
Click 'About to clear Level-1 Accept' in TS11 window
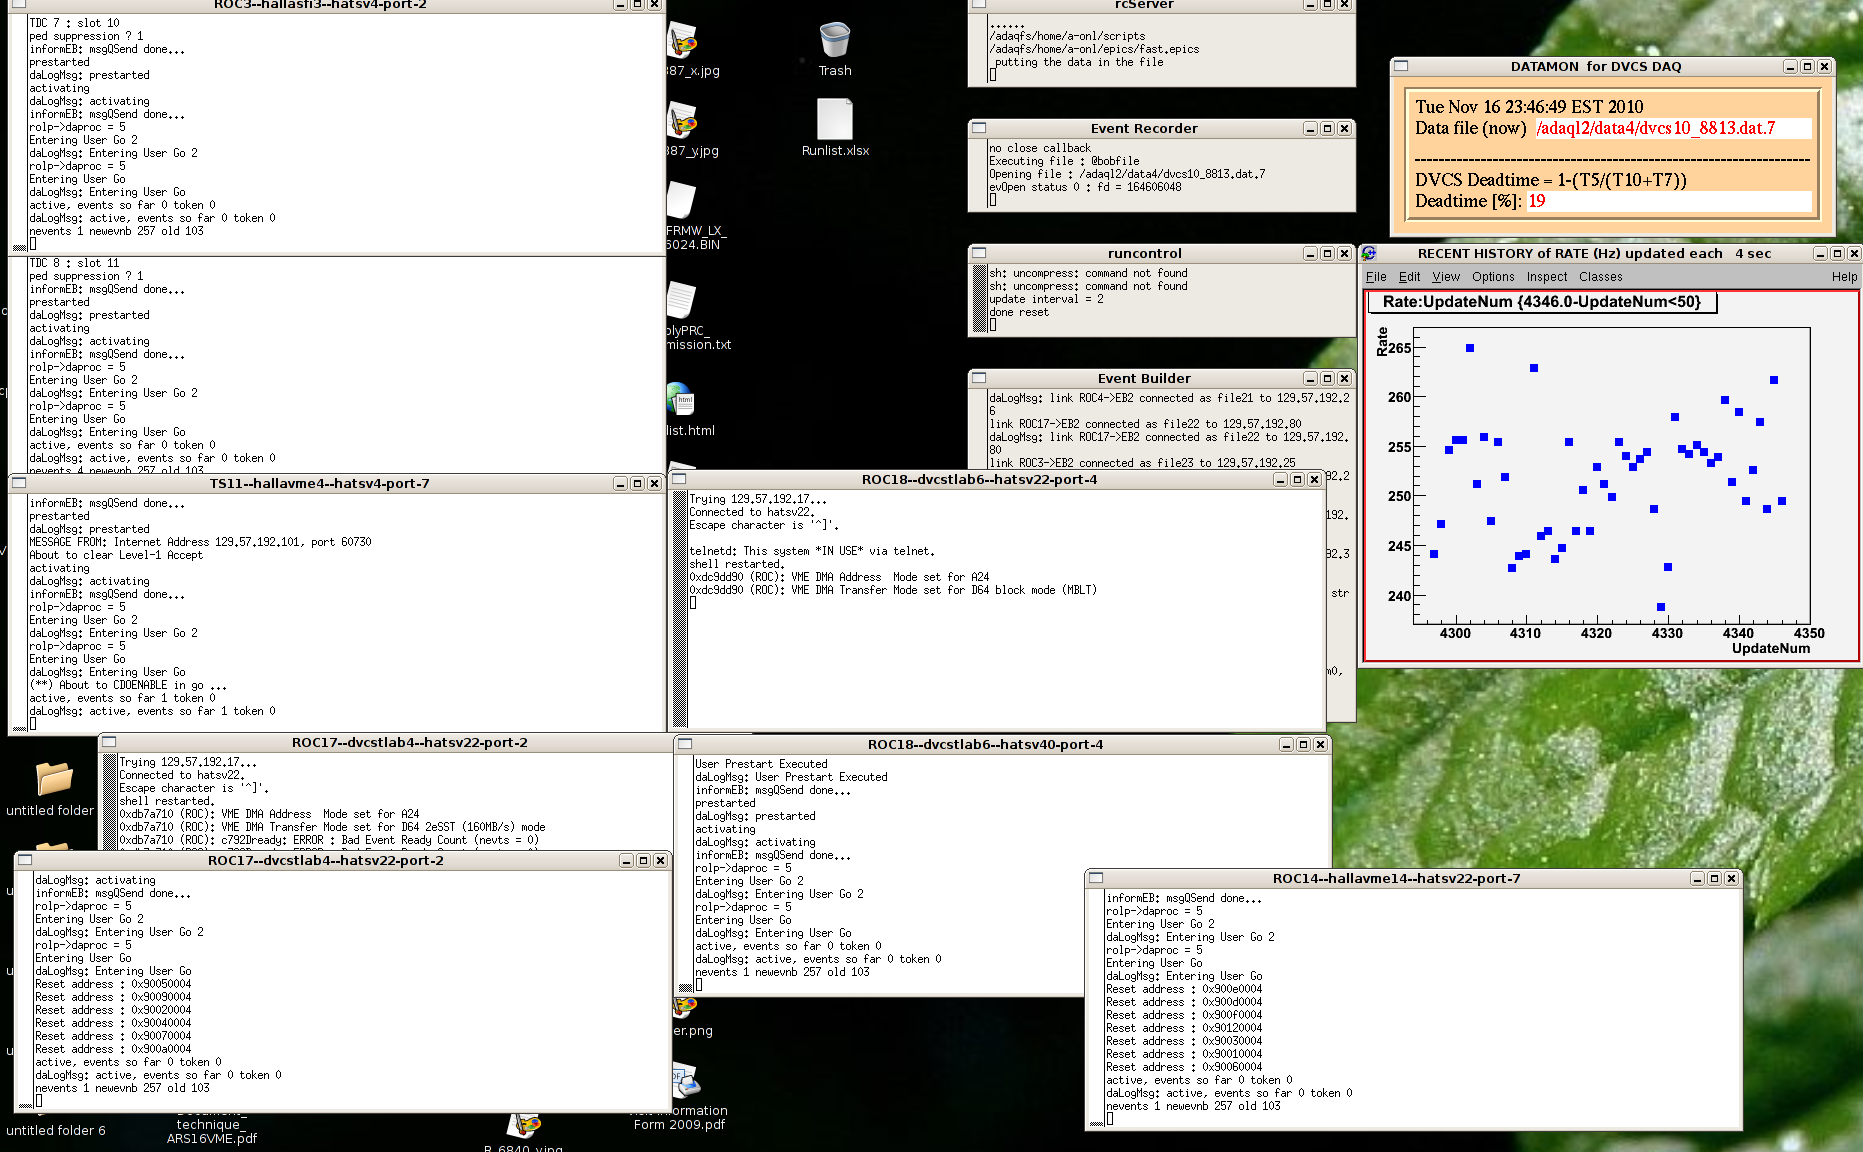click(x=116, y=555)
